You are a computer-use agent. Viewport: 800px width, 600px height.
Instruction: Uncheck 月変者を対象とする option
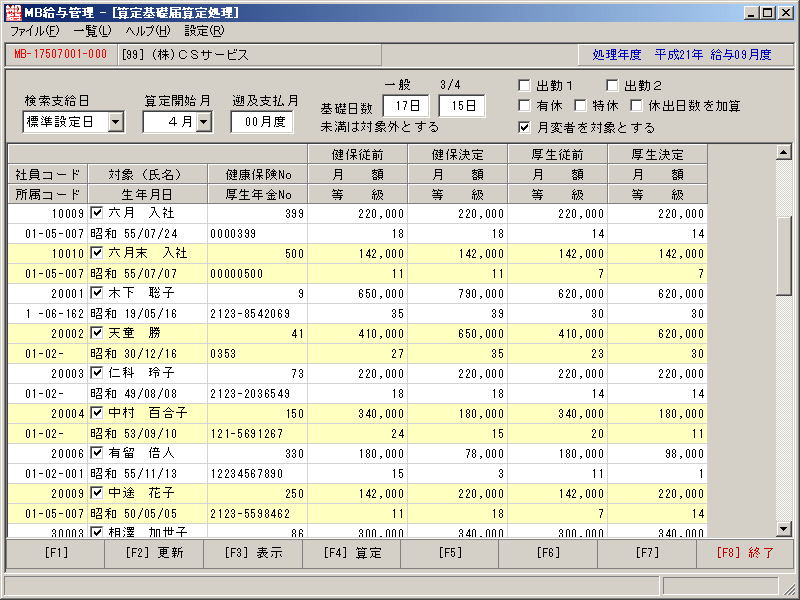coord(524,127)
